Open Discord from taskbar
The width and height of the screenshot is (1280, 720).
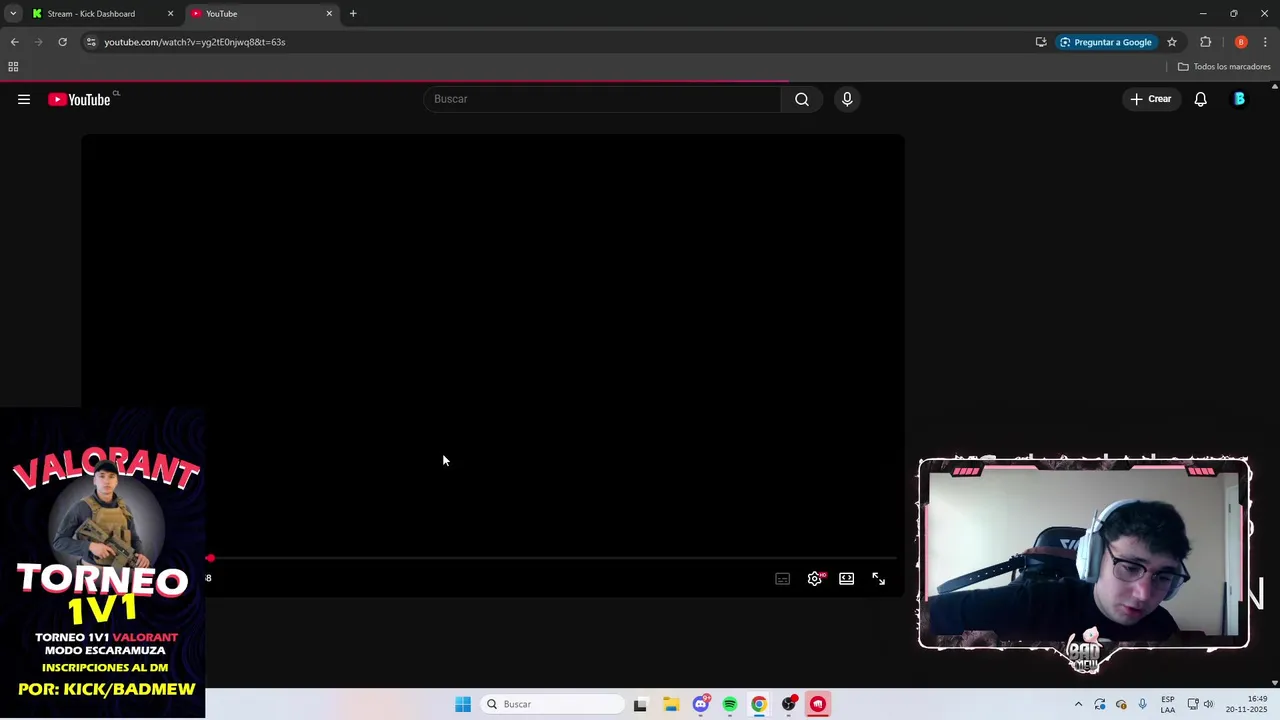[x=701, y=704]
